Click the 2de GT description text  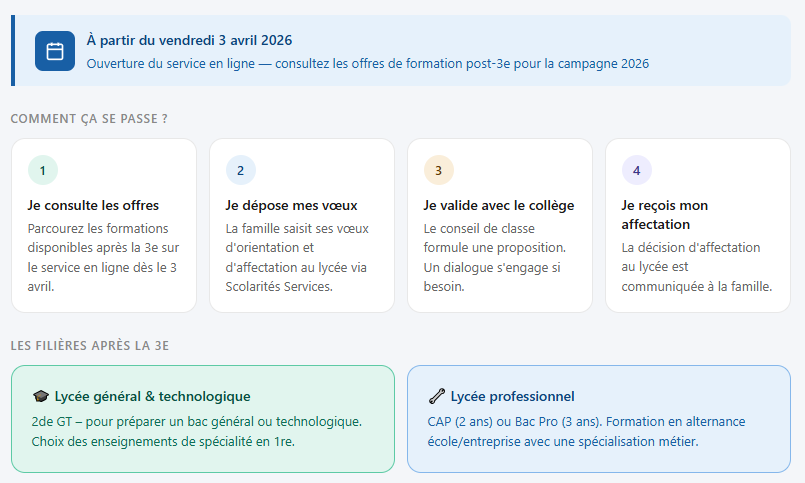[x=196, y=431]
